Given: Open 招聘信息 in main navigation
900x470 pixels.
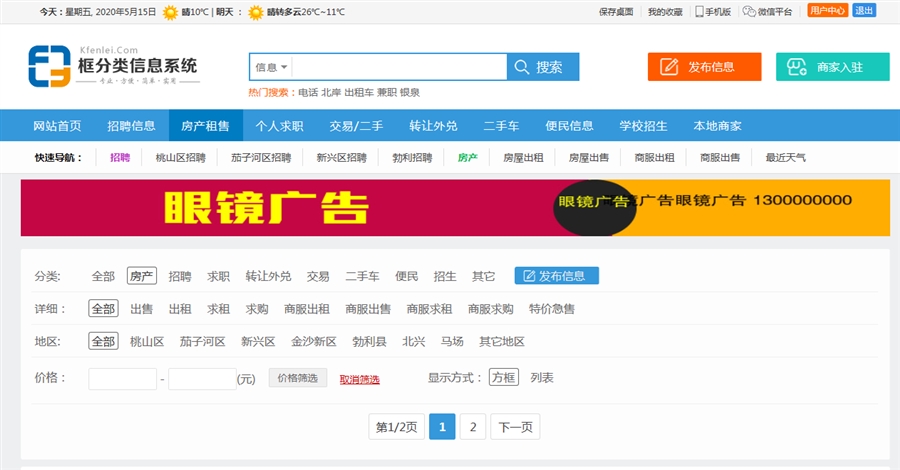Looking at the screenshot, I should 131,126.
